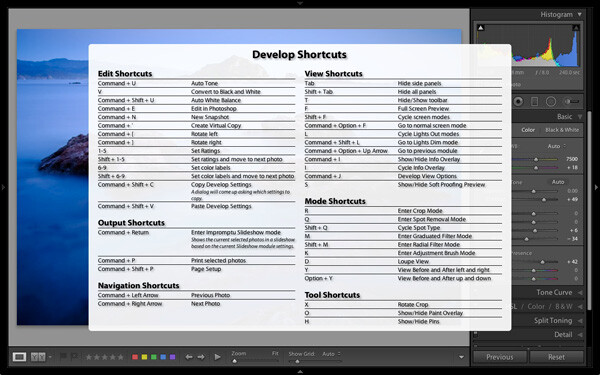Click the +42 clarity value field
Viewport: 600px width, 375px height.
point(572,262)
